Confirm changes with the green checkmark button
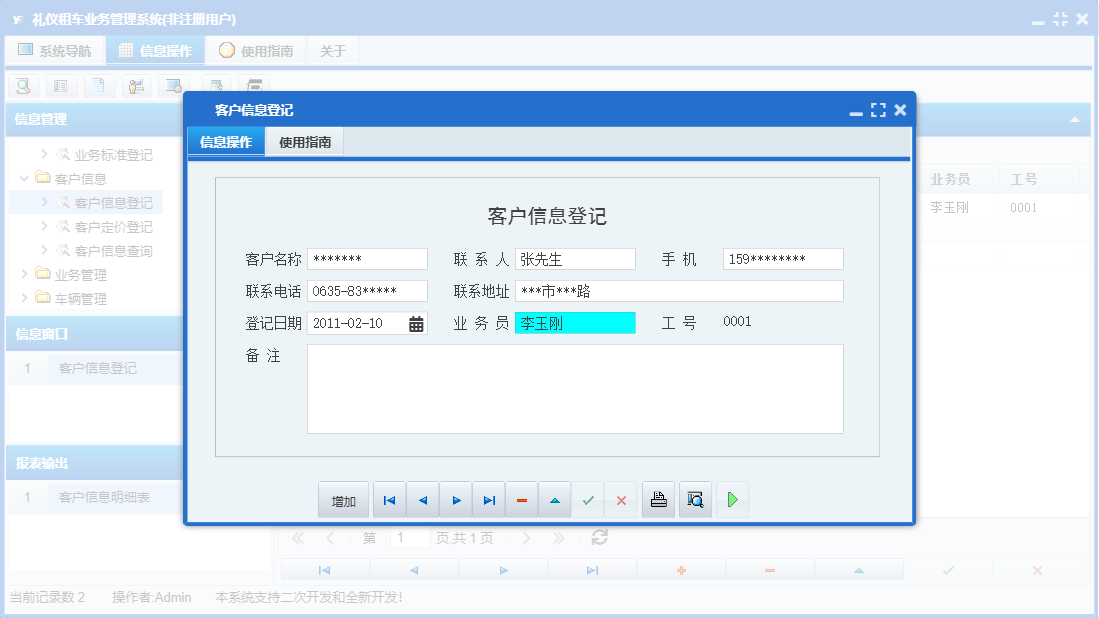The height and width of the screenshot is (618, 1099). 588,499
